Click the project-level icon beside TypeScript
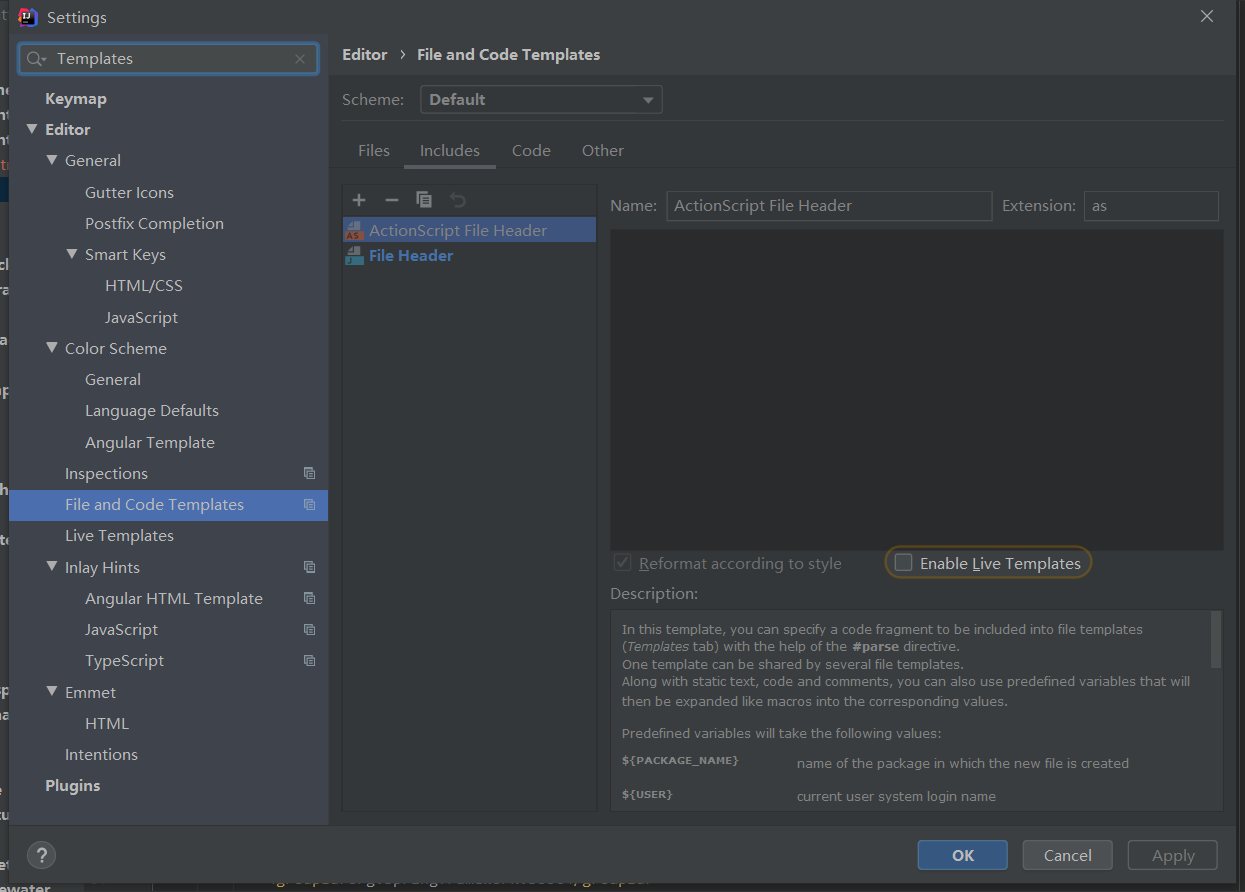The image size is (1245, 892). 309,661
